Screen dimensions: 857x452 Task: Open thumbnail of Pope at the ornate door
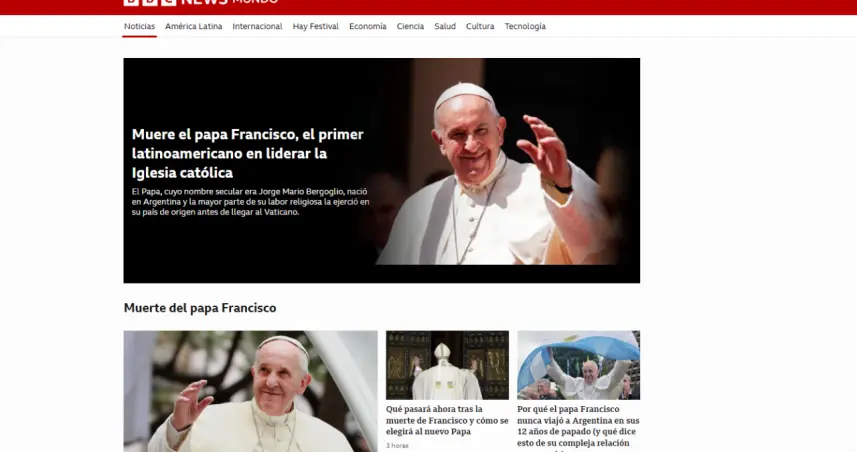447,365
